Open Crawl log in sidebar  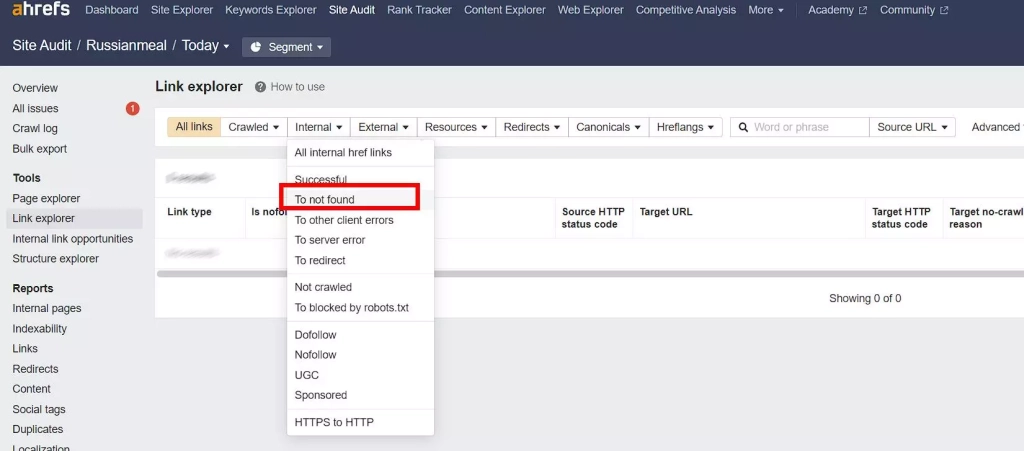pos(35,129)
